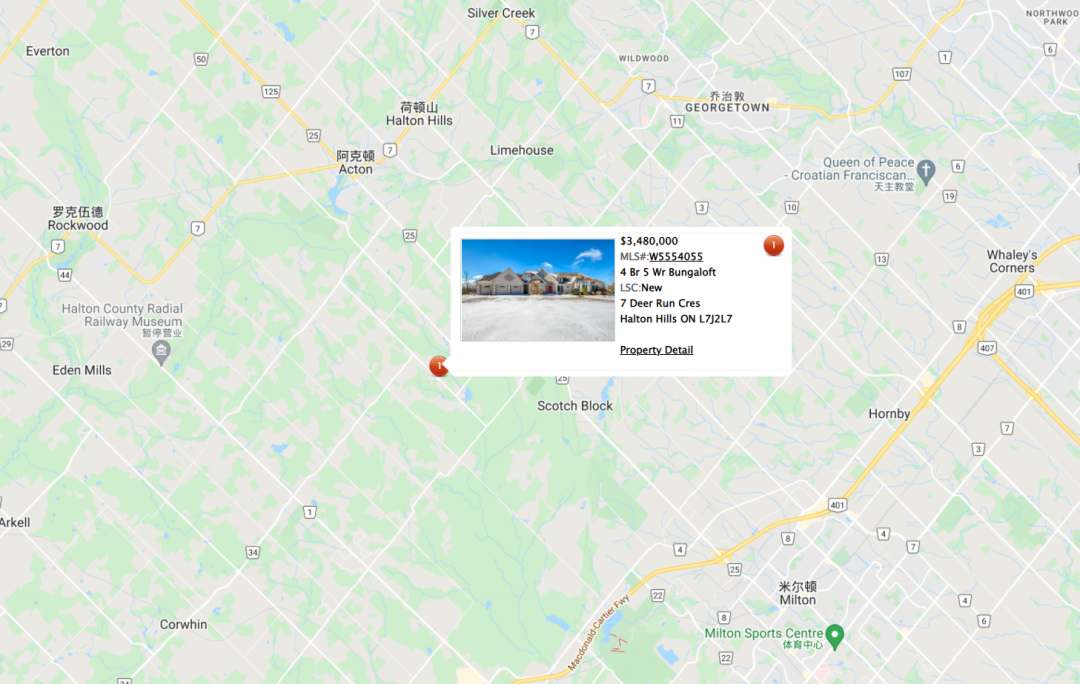Click the Highway 407 shield icon
The height and width of the screenshot is (684, 1080).
tap(987, 348)
